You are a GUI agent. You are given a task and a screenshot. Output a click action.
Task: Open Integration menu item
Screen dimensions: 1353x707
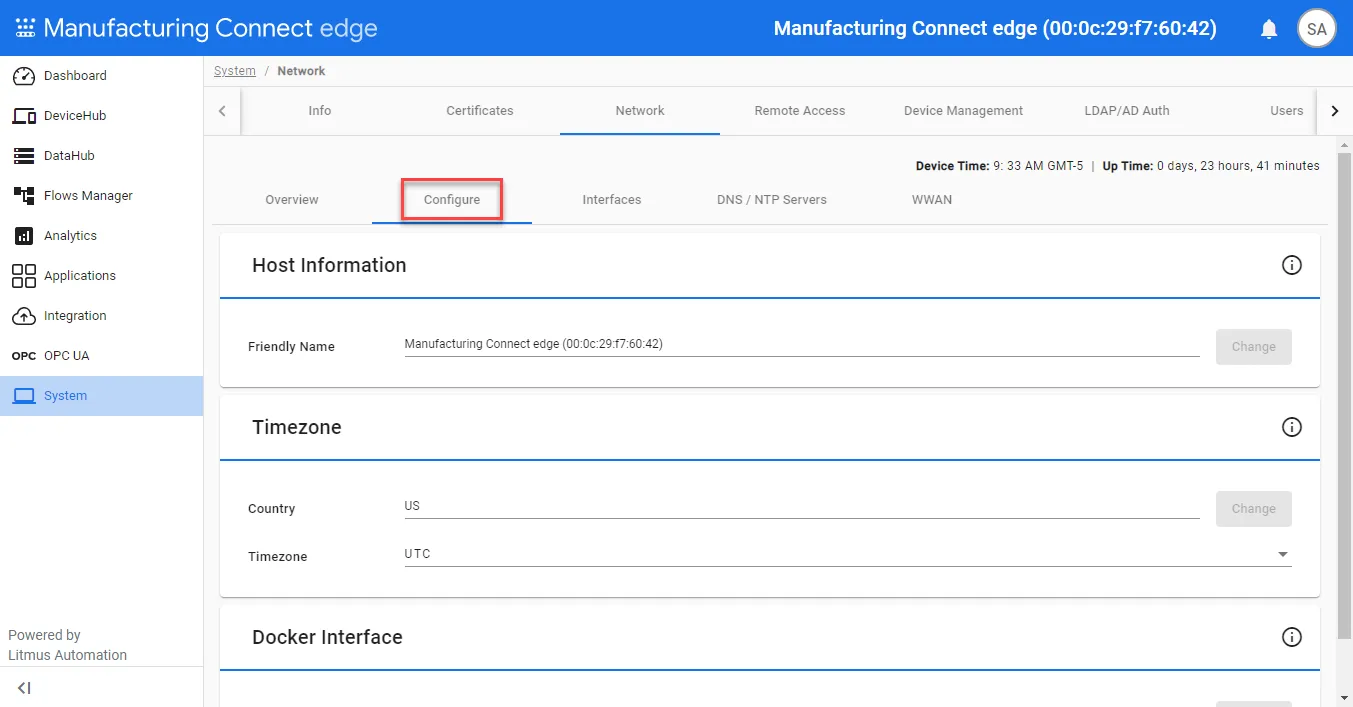(x=101, y=316)
